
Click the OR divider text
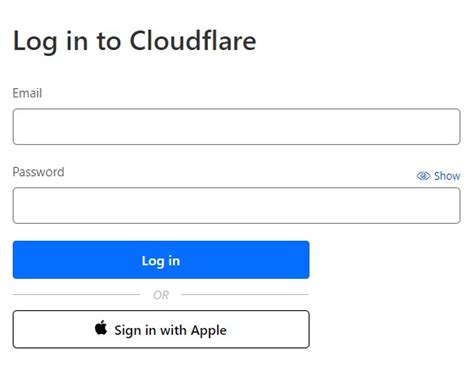click(161, 295)
